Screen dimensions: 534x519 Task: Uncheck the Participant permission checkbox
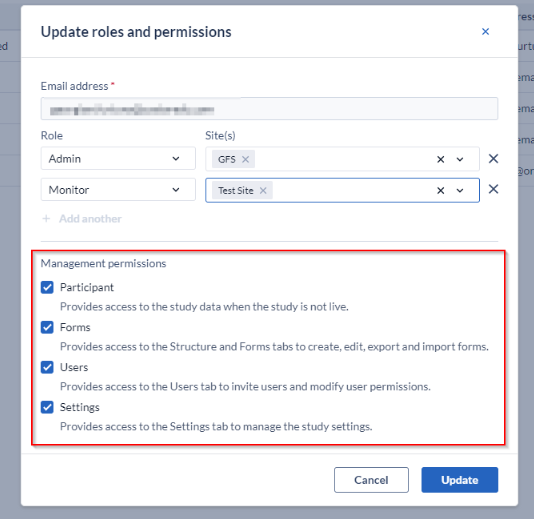(x=47, y=287)
